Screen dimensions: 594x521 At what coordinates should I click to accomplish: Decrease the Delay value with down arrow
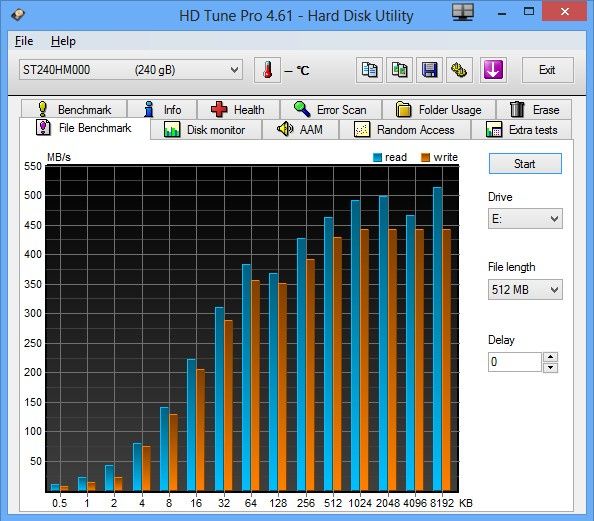[x=550, y=368]
